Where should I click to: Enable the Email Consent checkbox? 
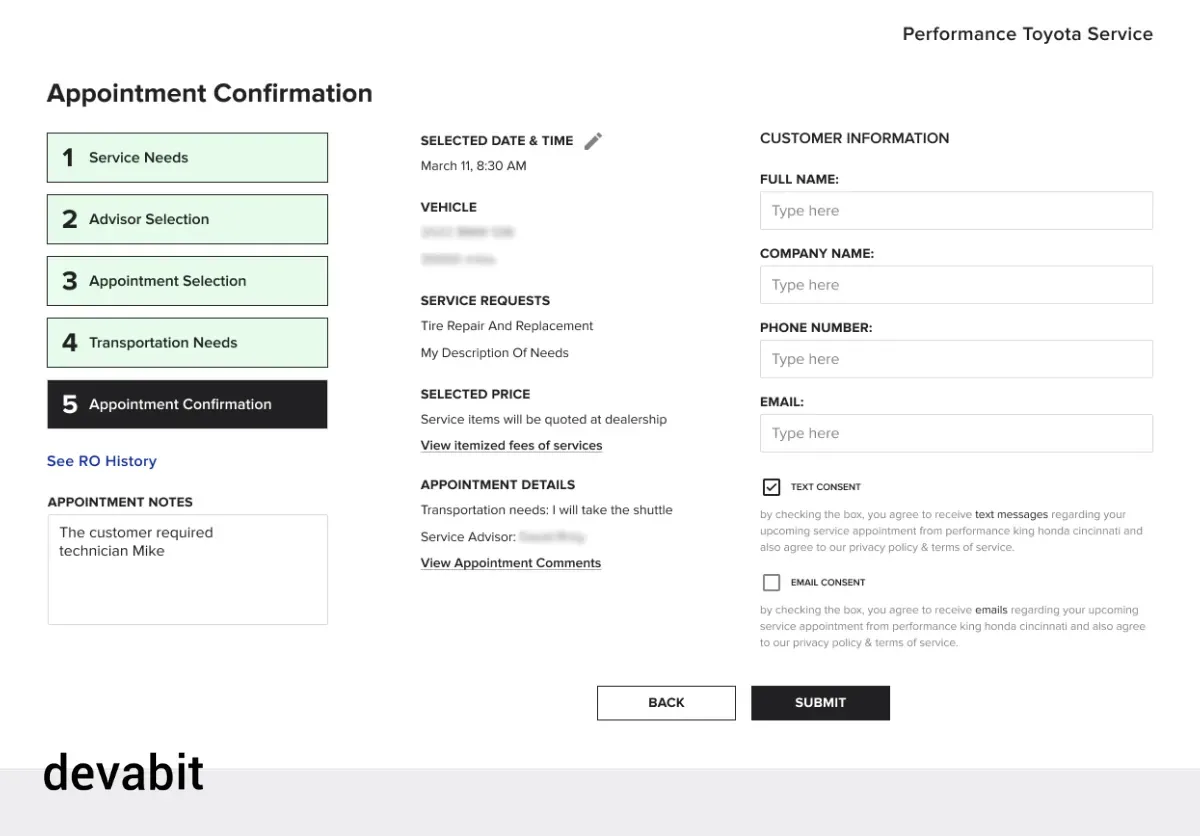(771, 582)
